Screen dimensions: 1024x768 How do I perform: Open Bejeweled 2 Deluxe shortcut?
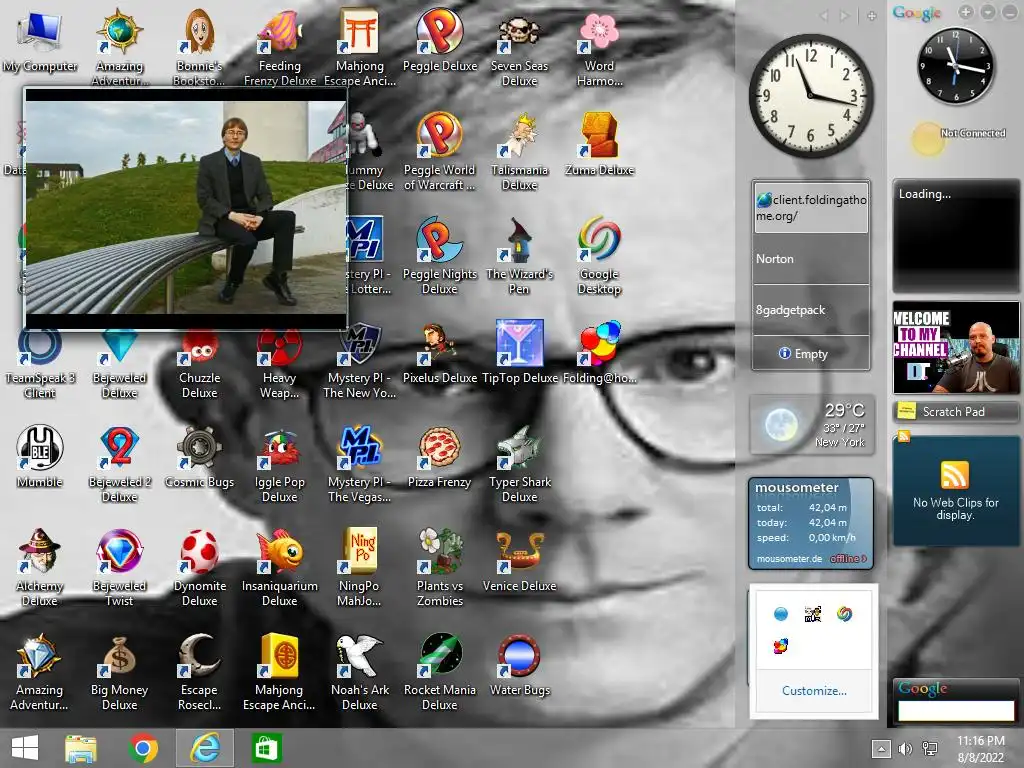pyautogui.click(x=120, y=464)
